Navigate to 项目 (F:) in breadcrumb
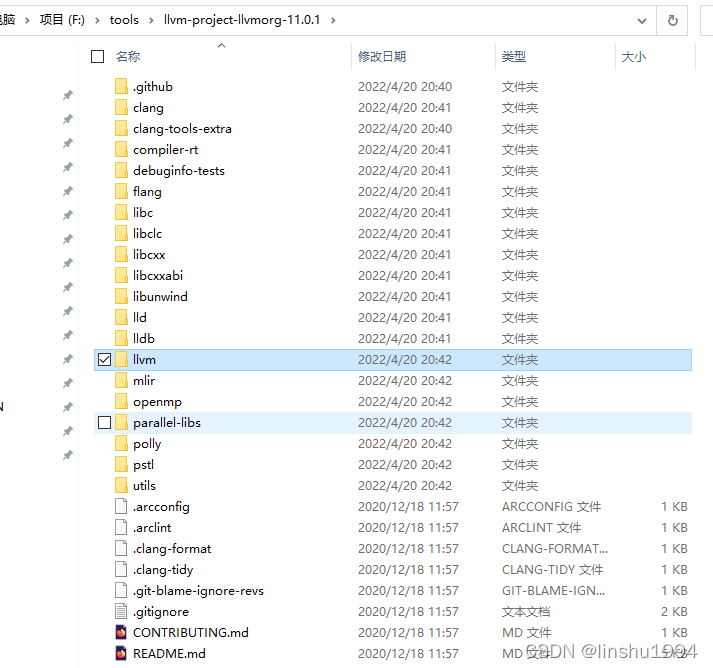Screen dimensions: 713x668 pos(62,20)
